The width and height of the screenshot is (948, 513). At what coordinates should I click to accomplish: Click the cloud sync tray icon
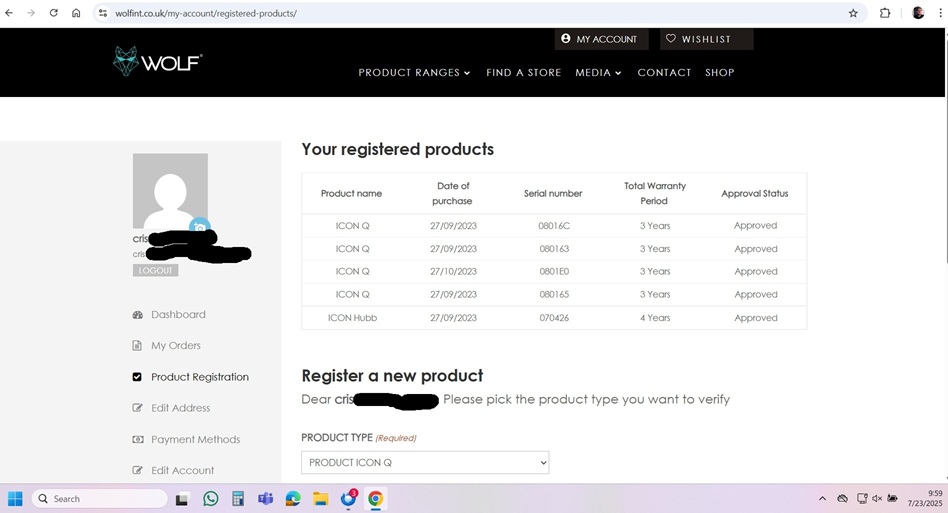tap(842, 498)
